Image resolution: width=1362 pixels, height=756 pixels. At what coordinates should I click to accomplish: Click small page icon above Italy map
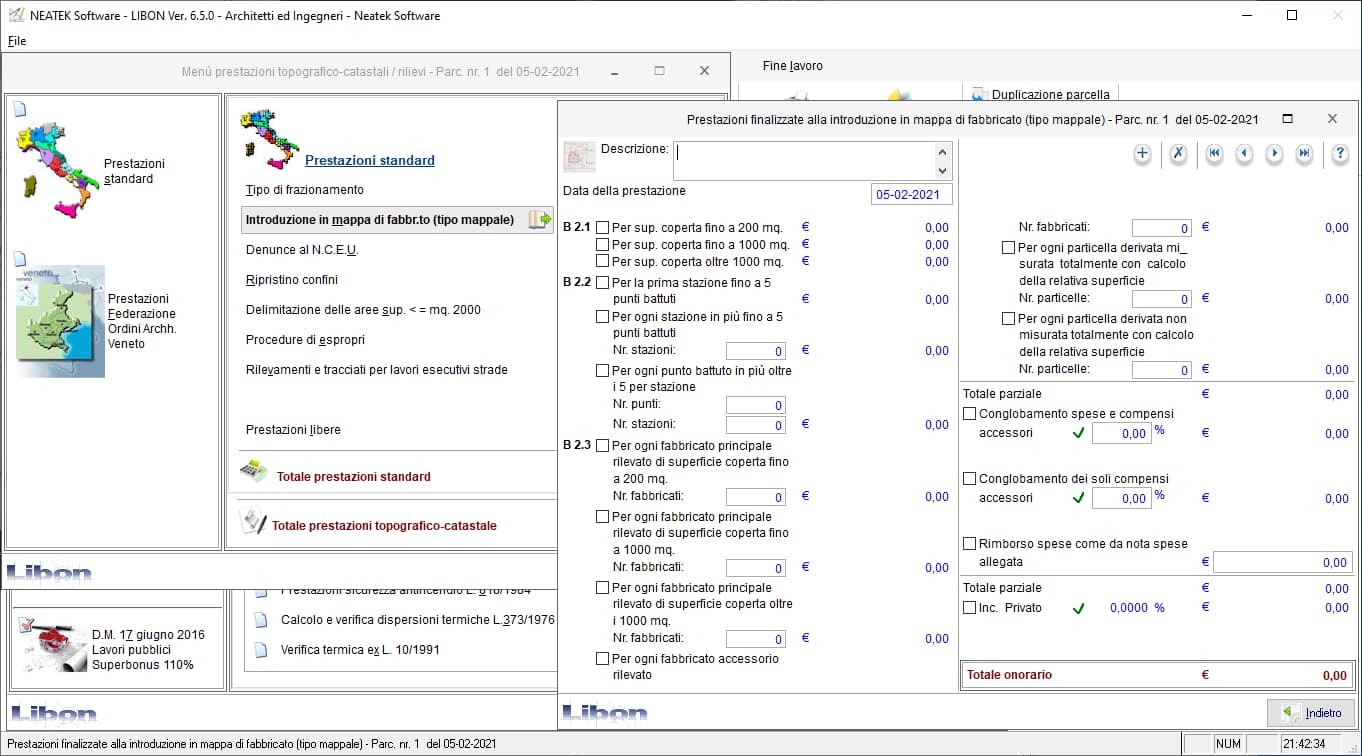tap(20, 109)
